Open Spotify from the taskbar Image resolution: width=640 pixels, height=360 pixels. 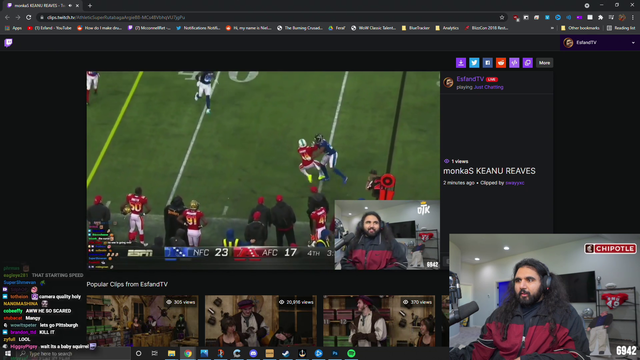[351, 353]
